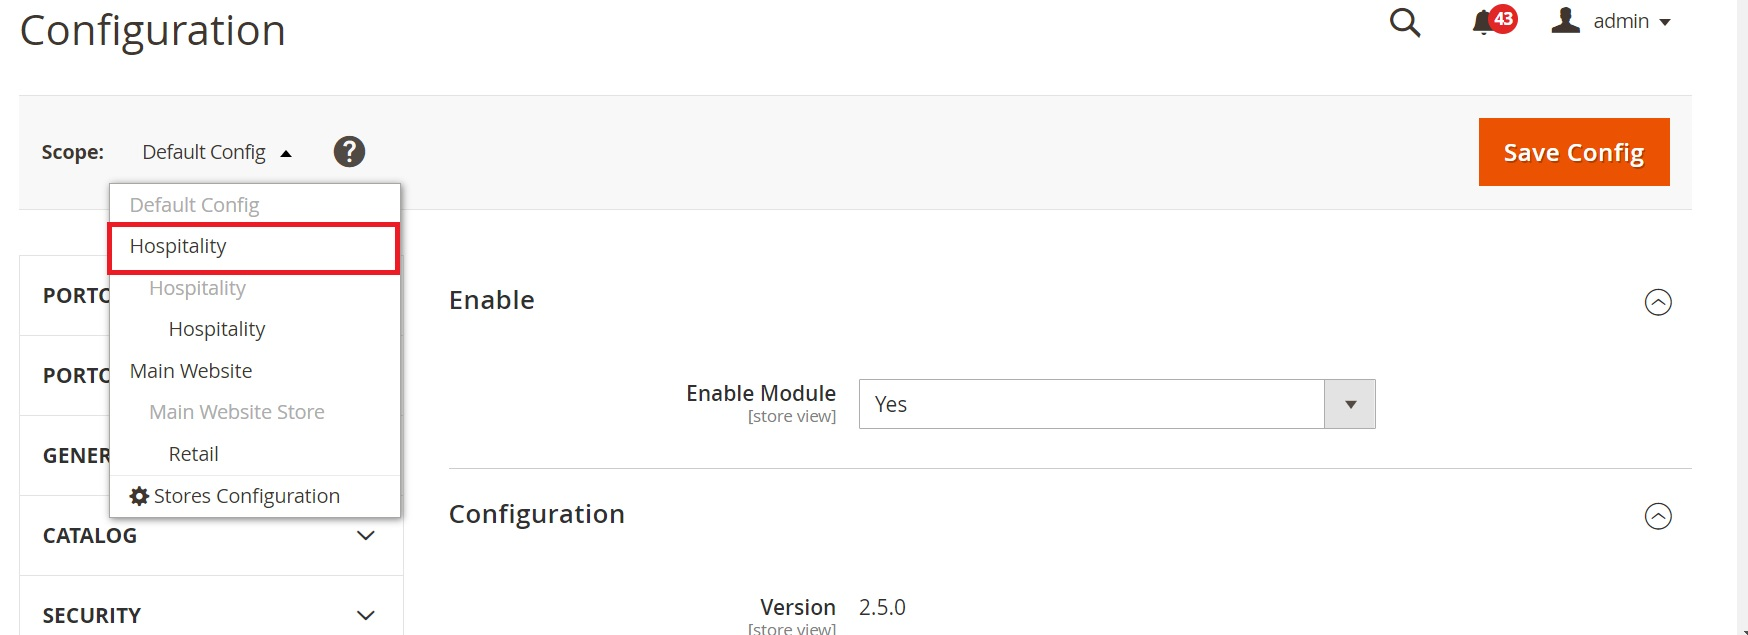Select the highlighted Hospitality website scope
The height and width of the screenshot is (635, 1748).
pos(178,247)
